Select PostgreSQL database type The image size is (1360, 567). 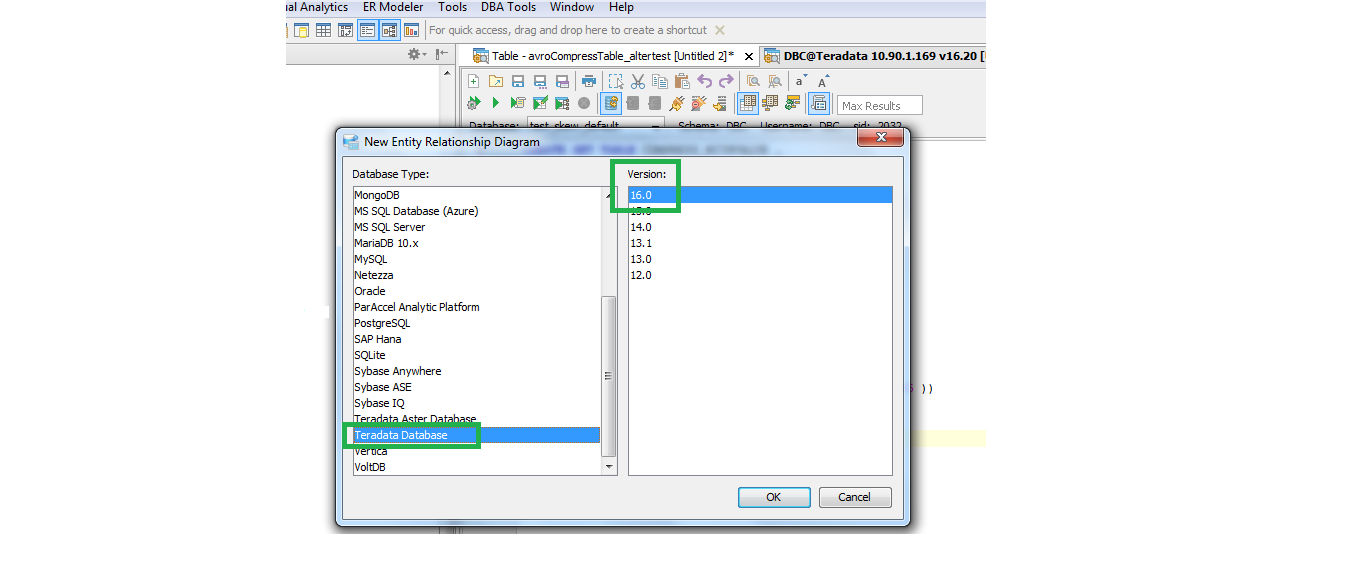(x=477, y=323)
